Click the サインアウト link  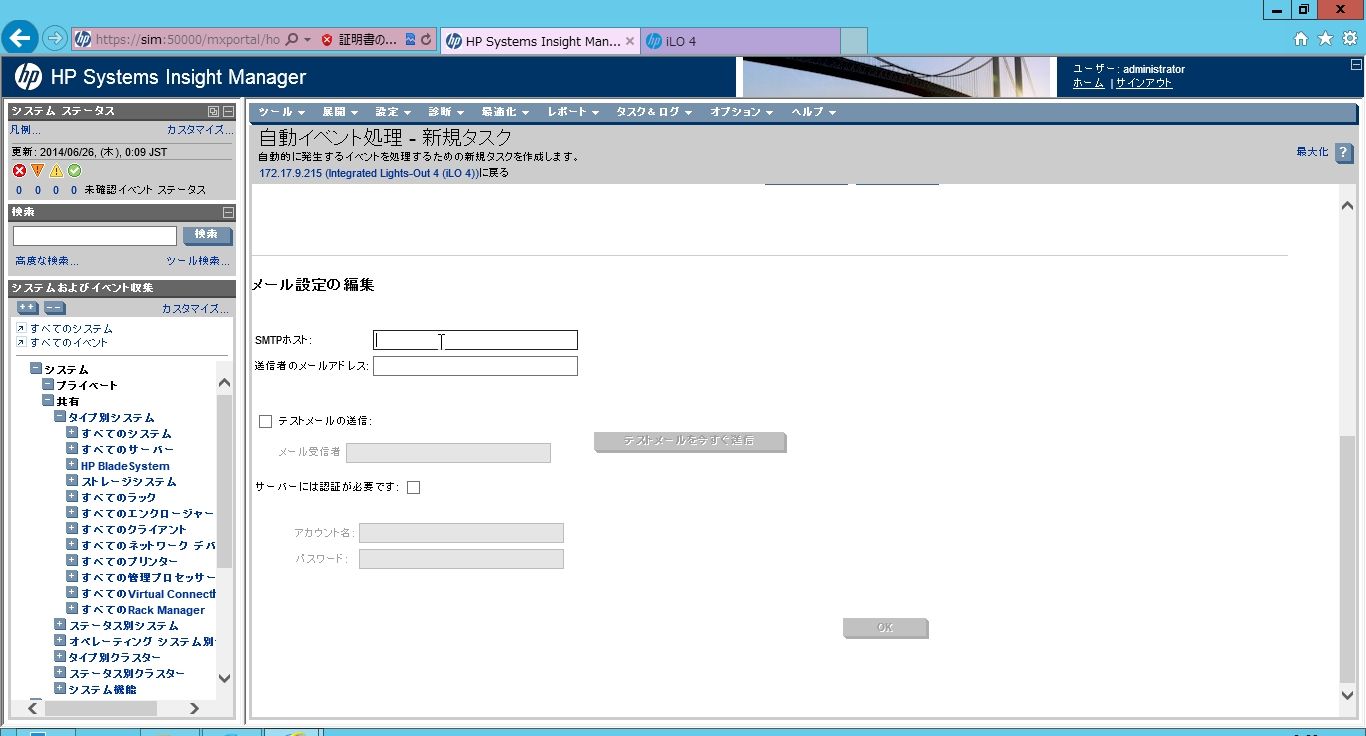[x=1144, y=83]
